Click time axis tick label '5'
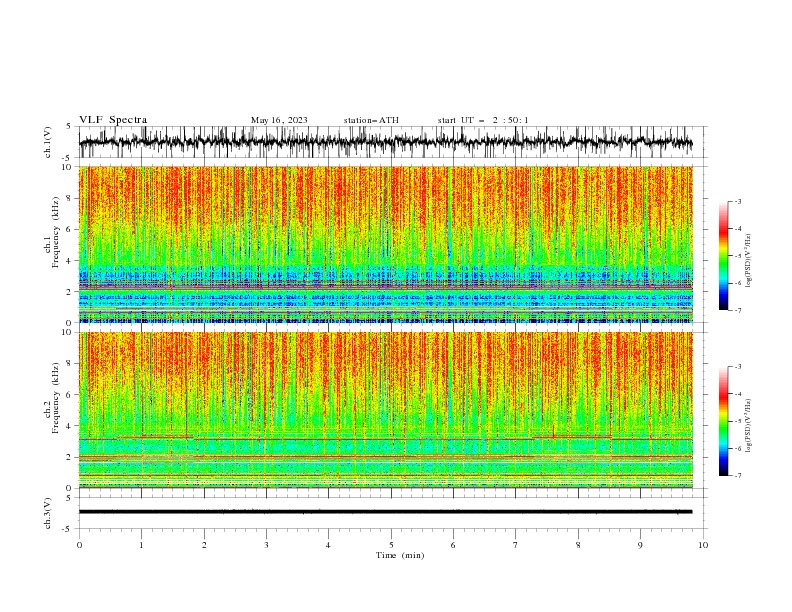792x612 pixels. [x=391, y=545]
